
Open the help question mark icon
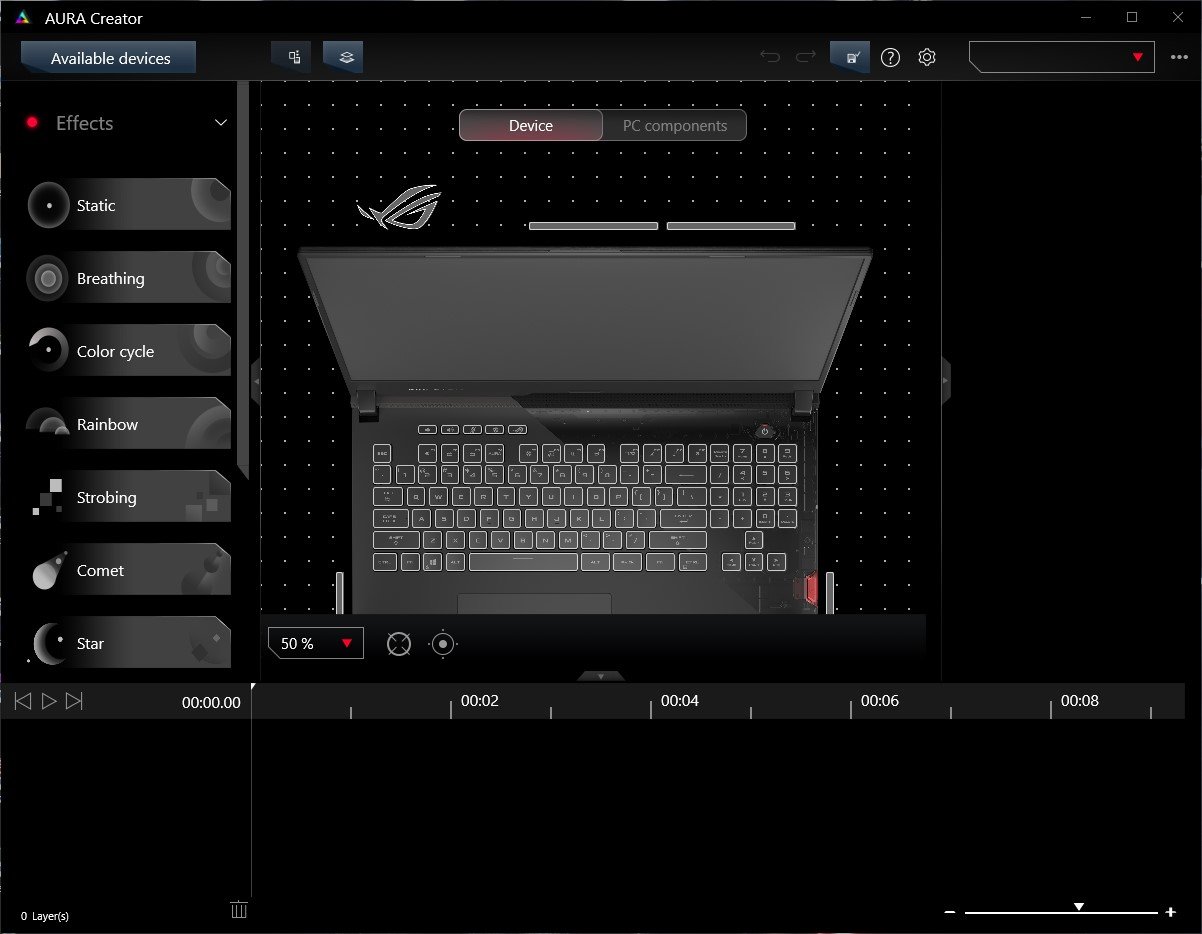coord(890,57)
